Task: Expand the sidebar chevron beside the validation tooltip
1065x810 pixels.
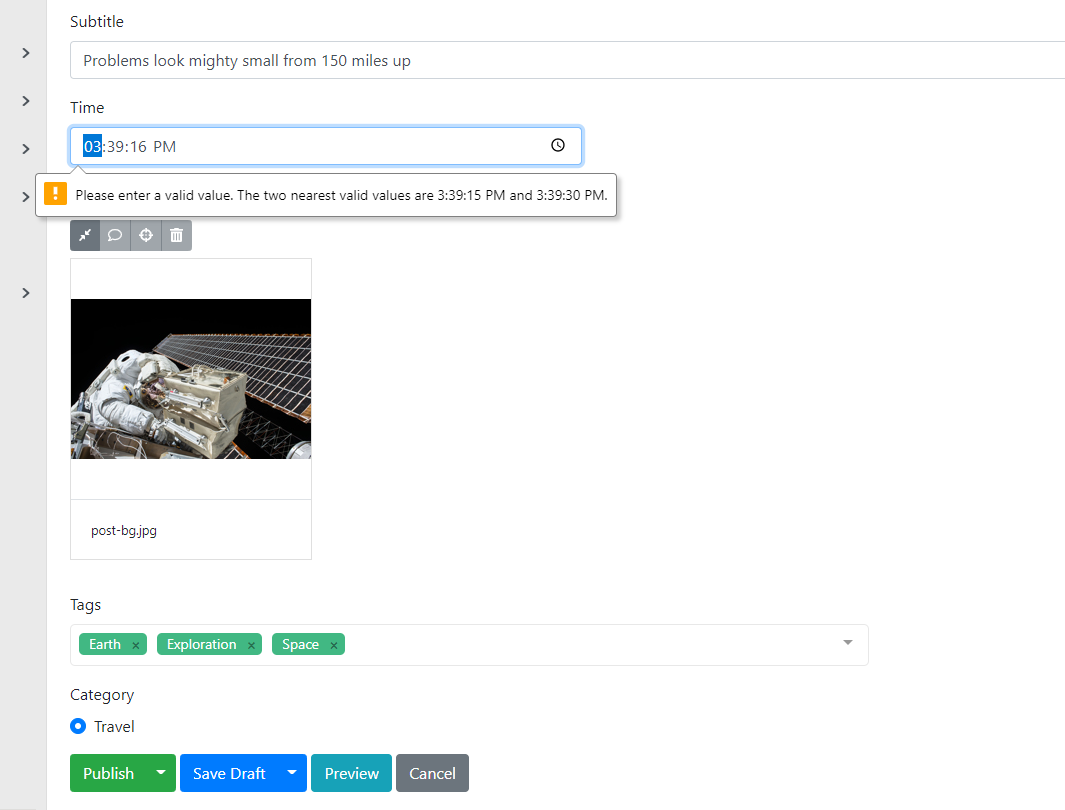Action: (x=26, y=197)
